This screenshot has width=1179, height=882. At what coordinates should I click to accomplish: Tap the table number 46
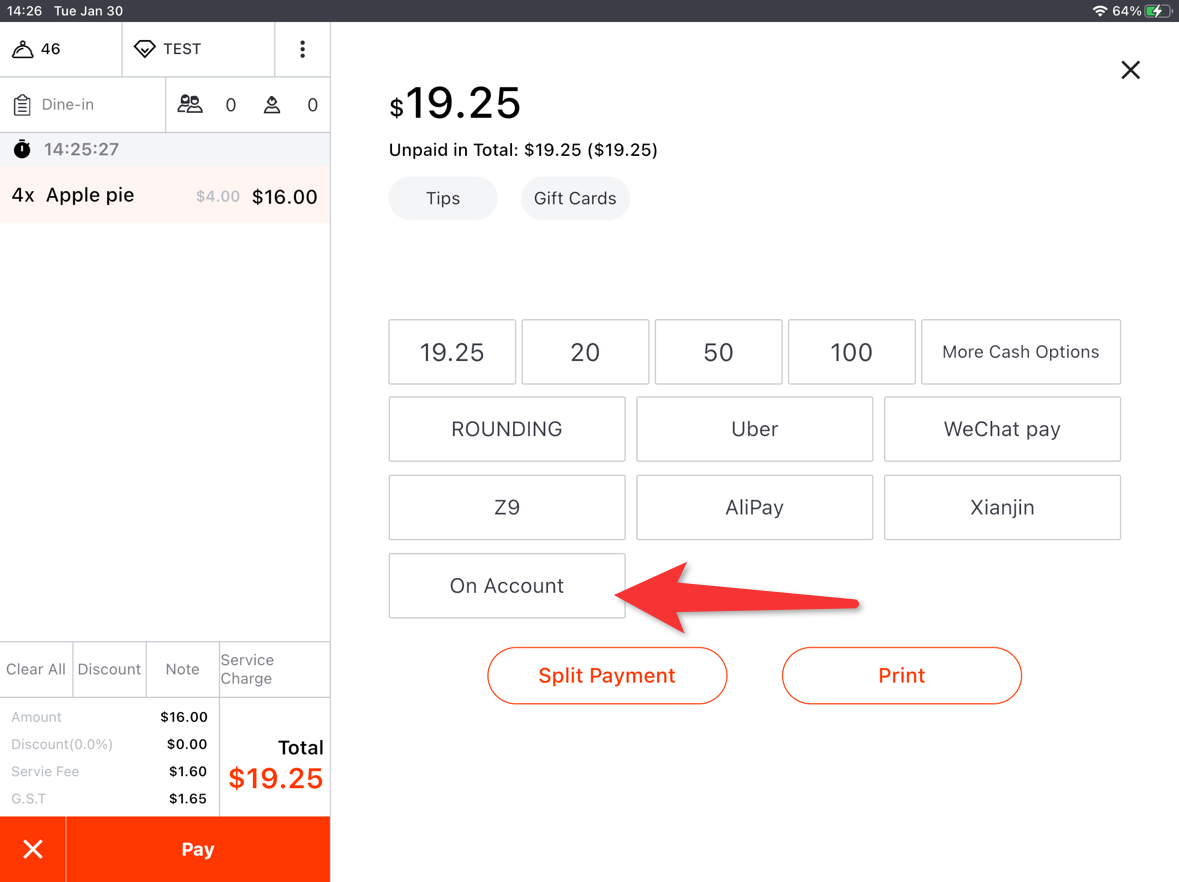(x=50, y=49)
